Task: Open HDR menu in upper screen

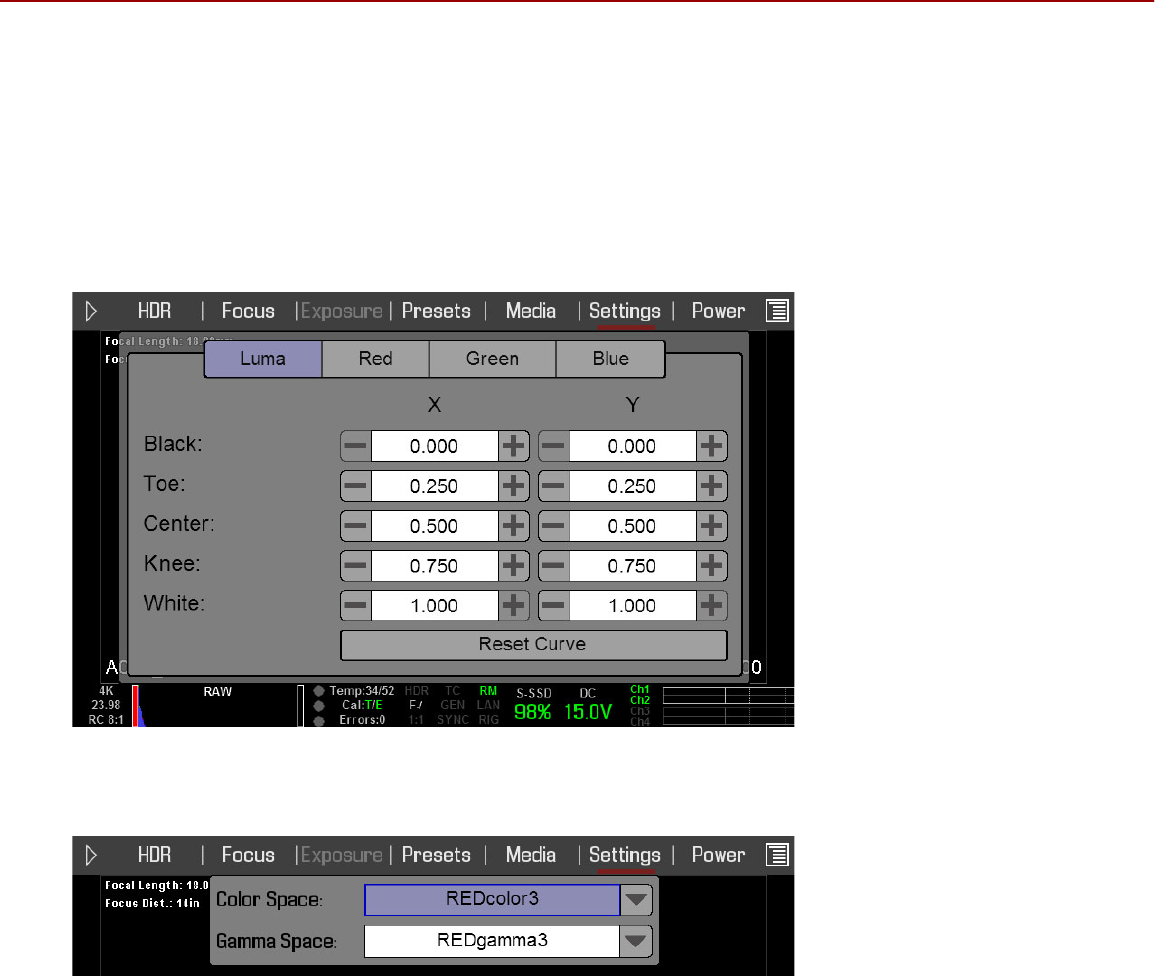Action: pyautogui.click(x=155, y=311)
